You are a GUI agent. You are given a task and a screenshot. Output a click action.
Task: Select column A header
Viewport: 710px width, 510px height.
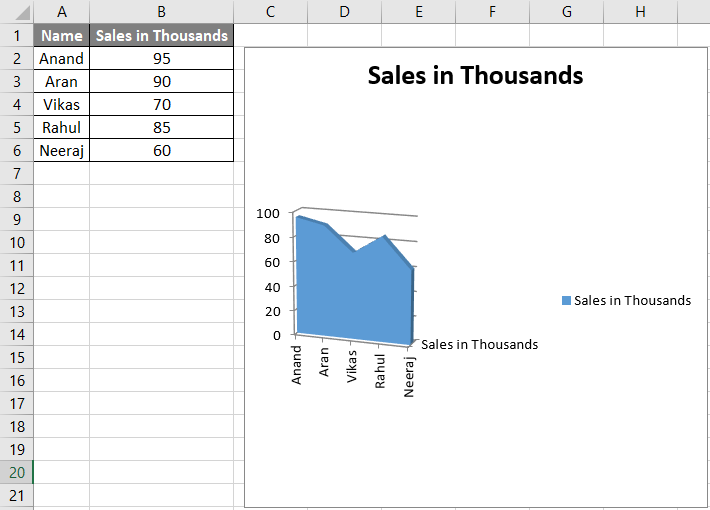[x=62, y=11]
